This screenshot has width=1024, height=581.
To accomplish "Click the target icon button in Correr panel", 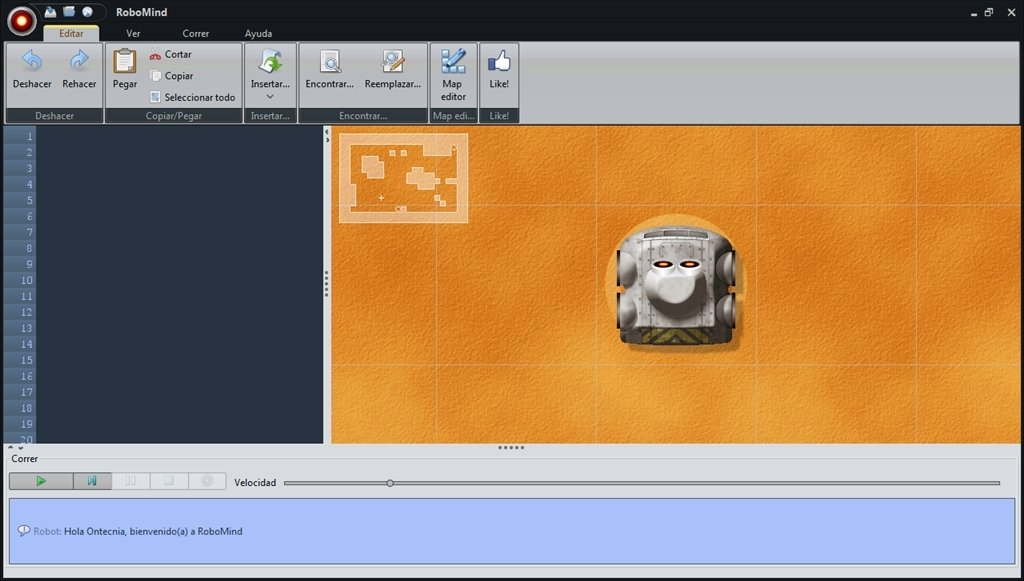I will point(207,481).
